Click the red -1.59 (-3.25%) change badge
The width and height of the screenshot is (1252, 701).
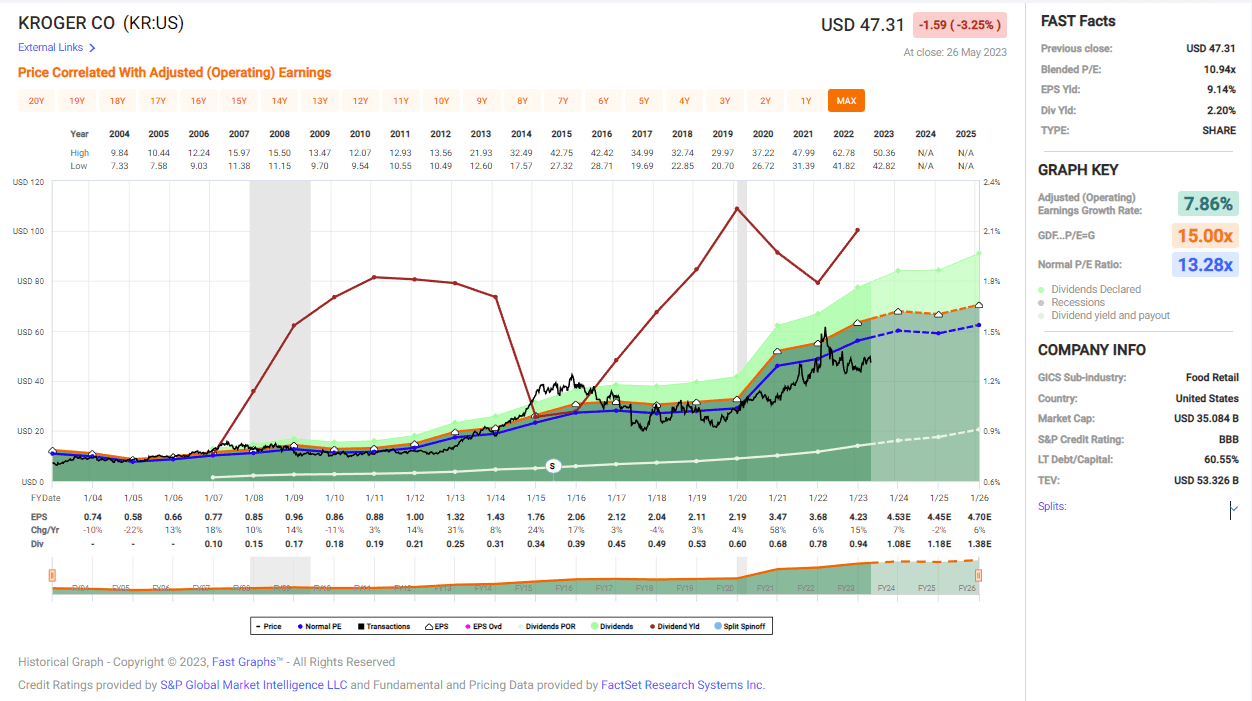point(958,25)
